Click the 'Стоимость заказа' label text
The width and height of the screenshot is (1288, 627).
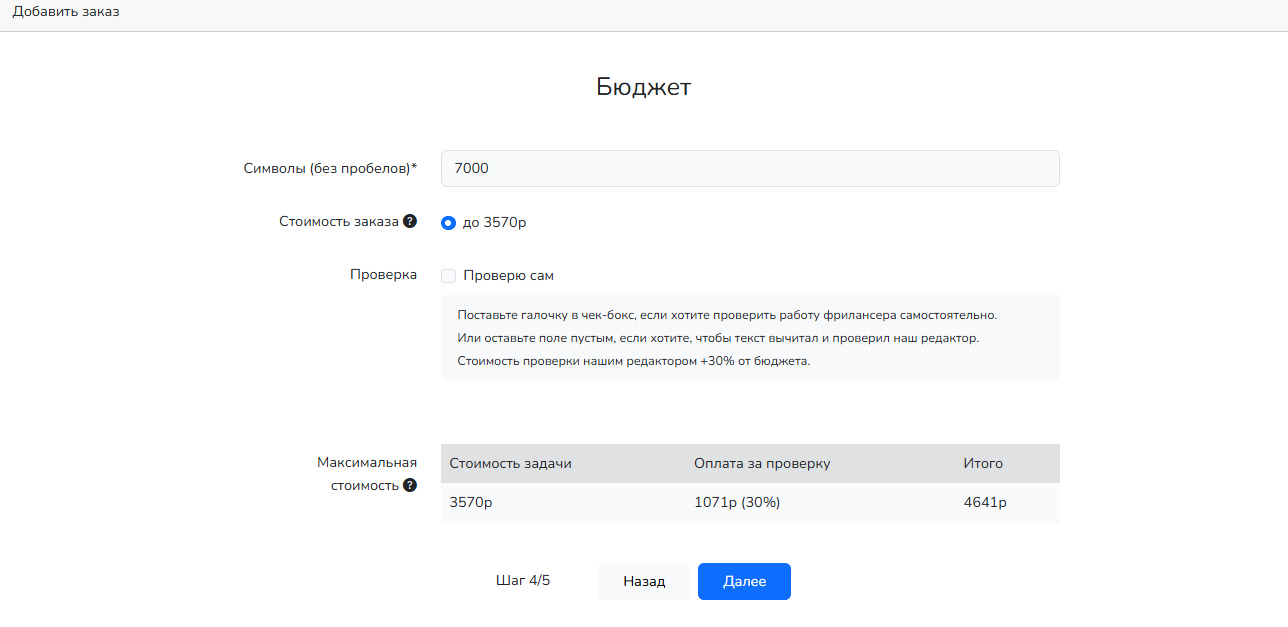[338, 222]
